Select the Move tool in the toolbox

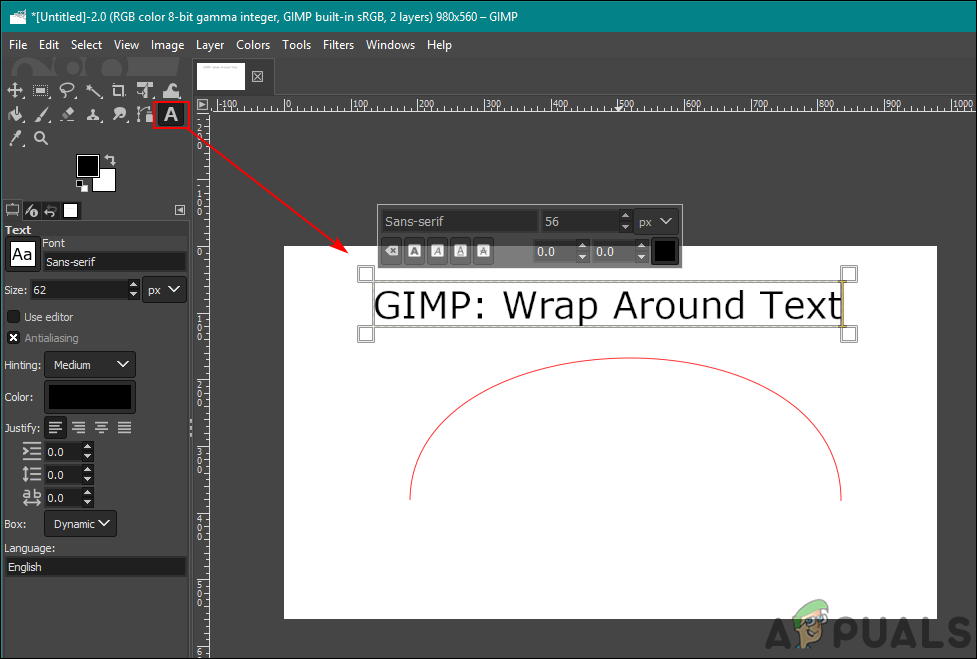coord(15,91)
